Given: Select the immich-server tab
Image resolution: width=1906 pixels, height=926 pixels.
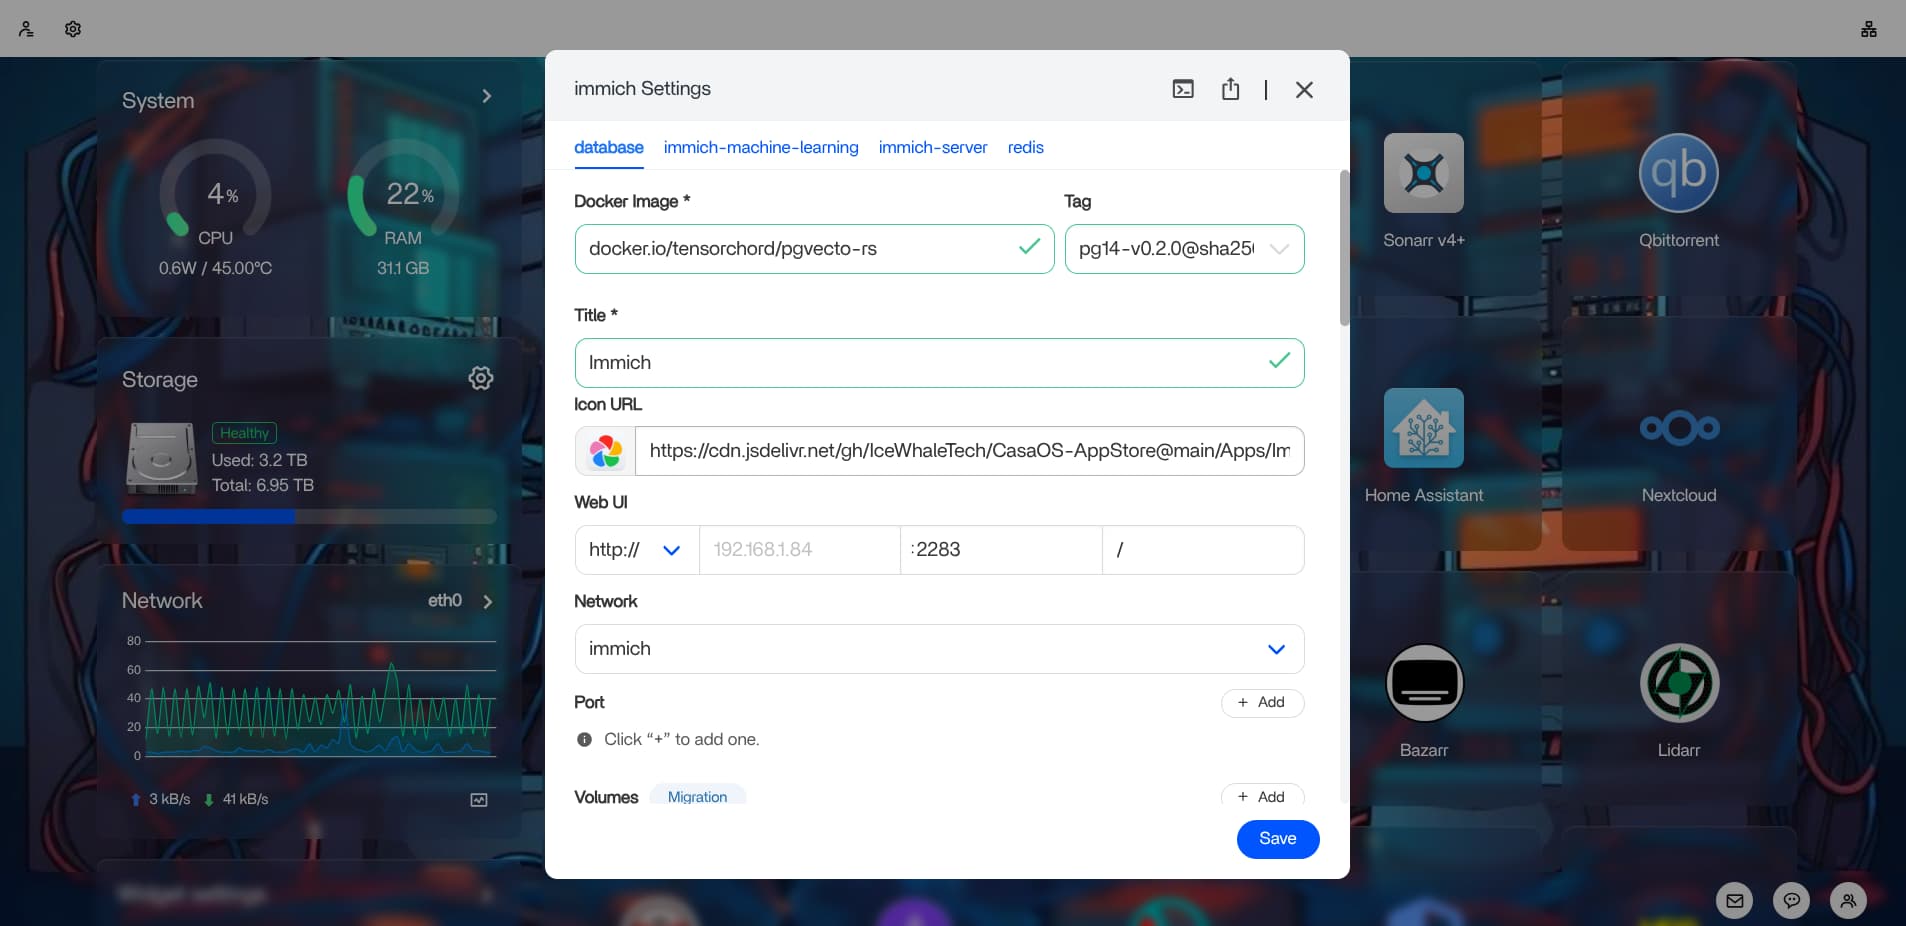Looking at the screenshot, I should [x=933, y=147].
